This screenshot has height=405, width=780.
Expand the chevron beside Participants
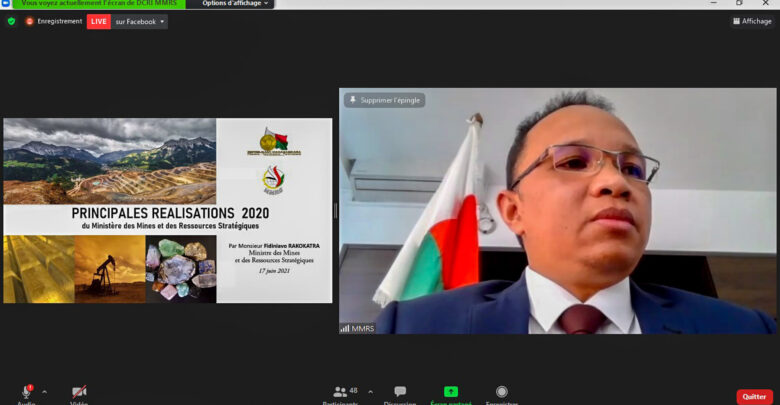tap(370, 392)
